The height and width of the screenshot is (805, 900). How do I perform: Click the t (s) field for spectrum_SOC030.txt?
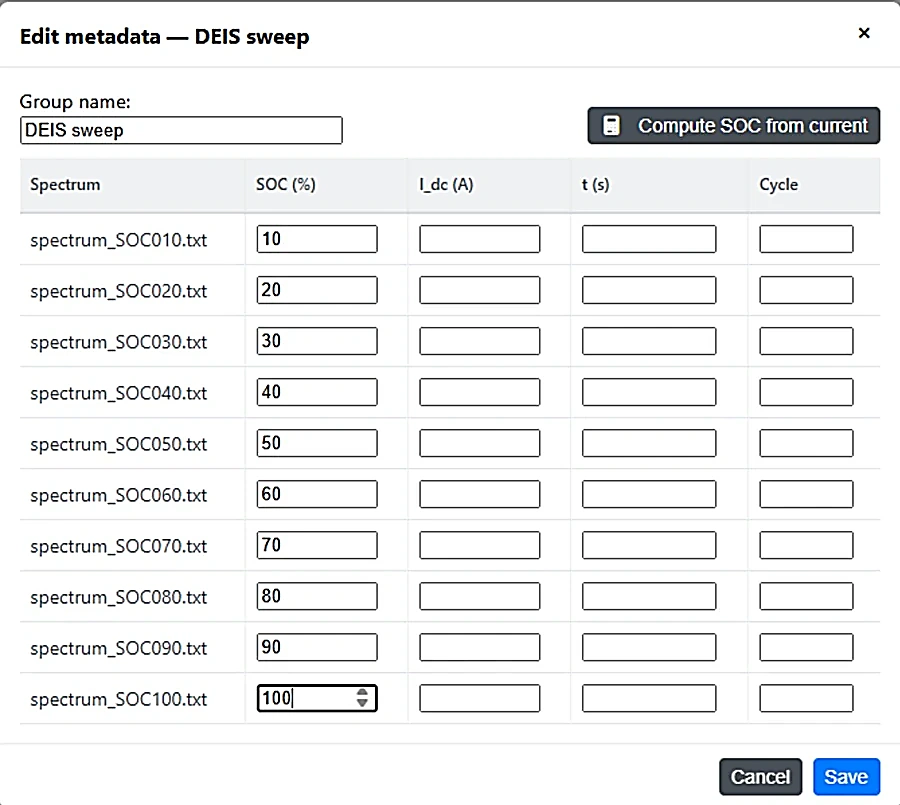point(649,341)
